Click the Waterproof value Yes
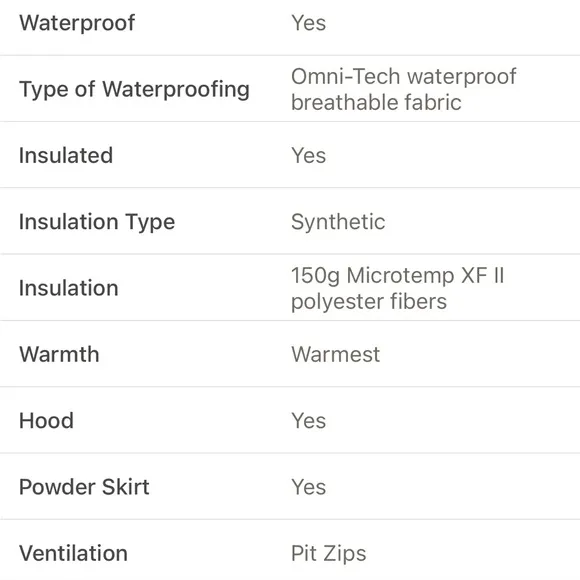The width and height of the screenshot is (580, 580). pyautogui.click(x=308, y=23)
